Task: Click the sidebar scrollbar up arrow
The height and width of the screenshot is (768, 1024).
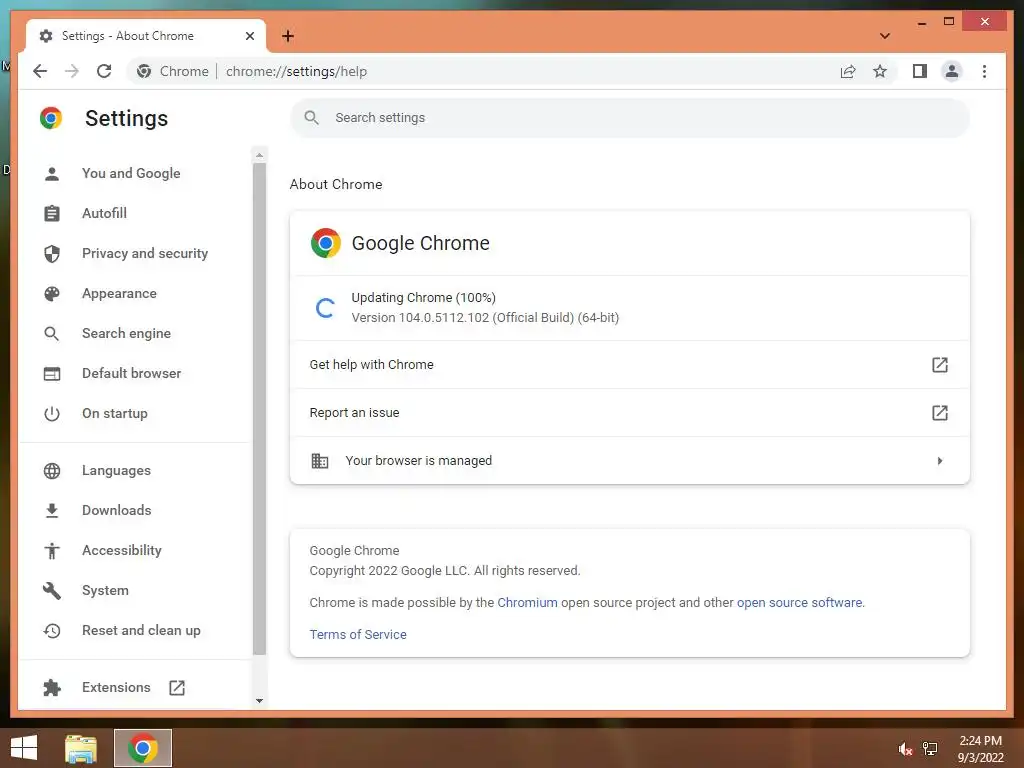Action: pyautogui.click(x=259, y=155)
